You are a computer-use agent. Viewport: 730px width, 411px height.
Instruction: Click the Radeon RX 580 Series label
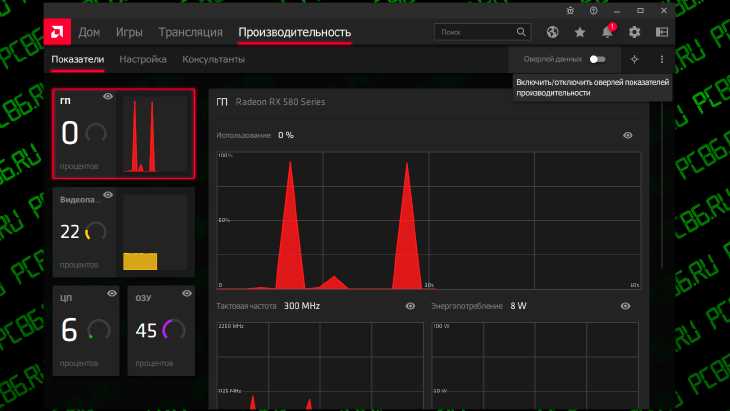point(280,102)
